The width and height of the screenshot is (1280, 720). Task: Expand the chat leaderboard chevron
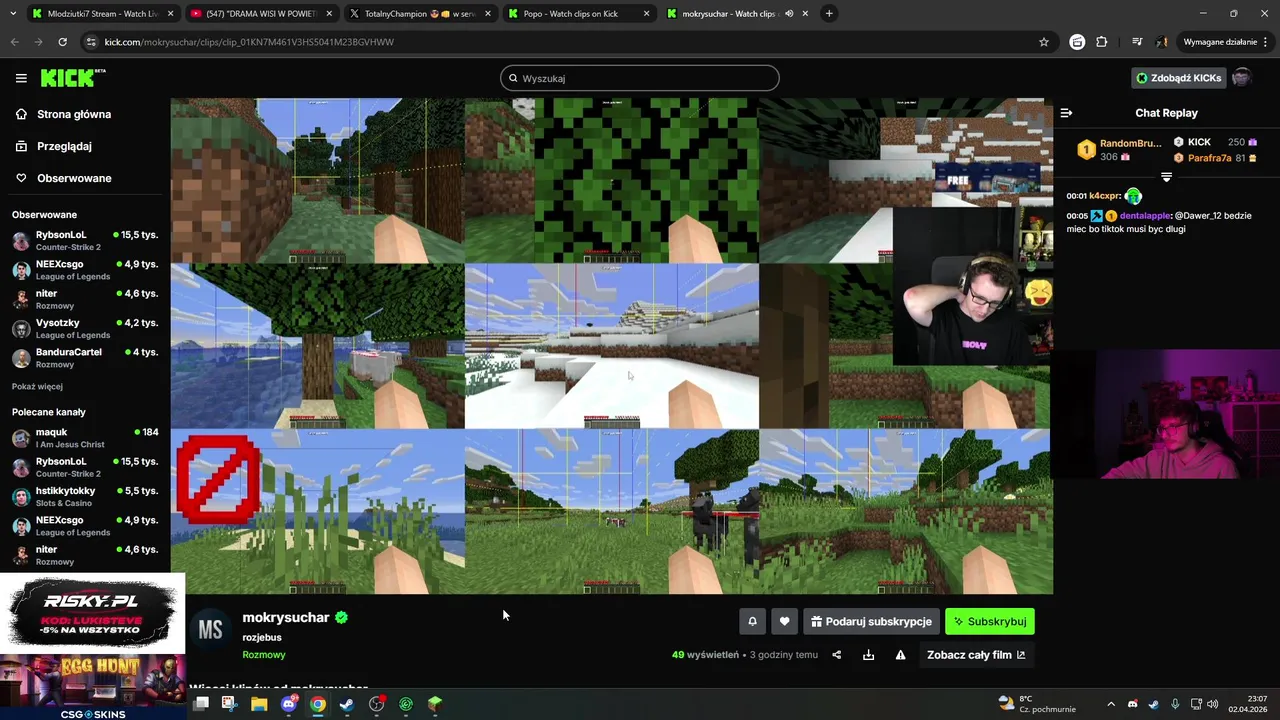1166,177
